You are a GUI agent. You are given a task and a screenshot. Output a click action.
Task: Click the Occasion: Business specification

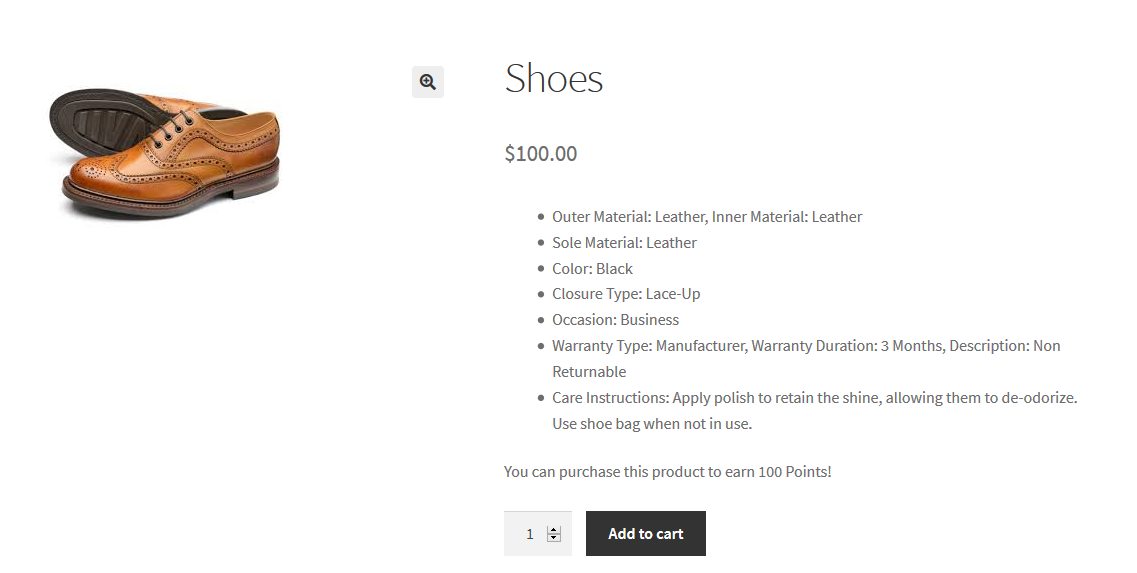tap(615, 320)
